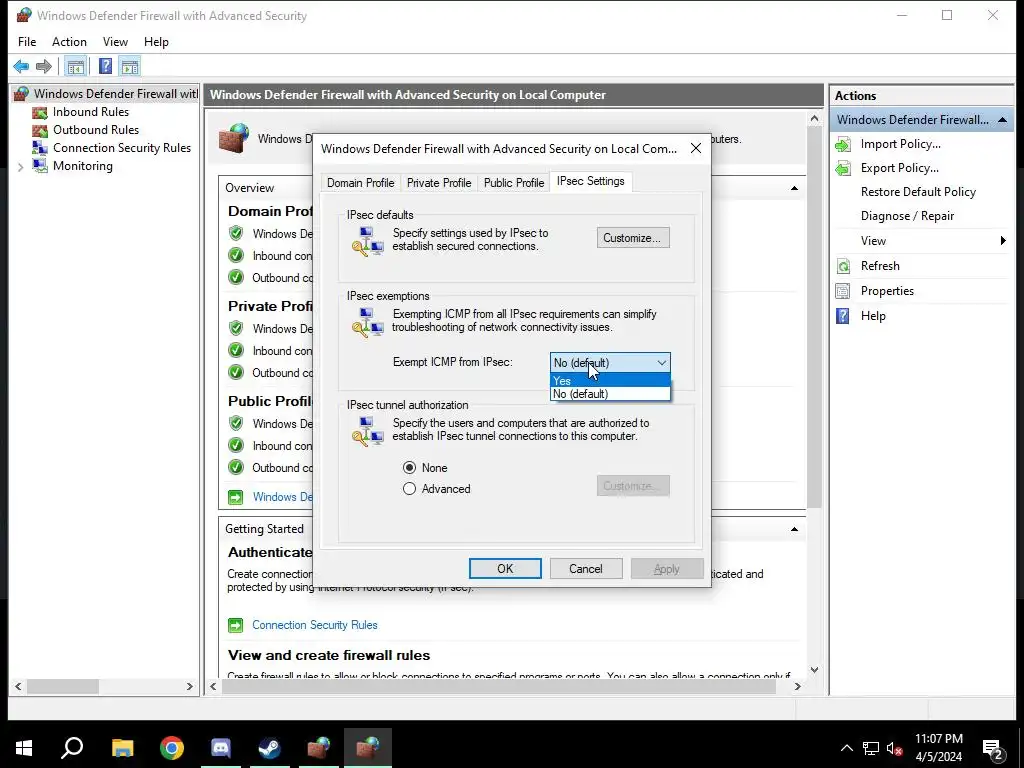Click scroll-down arrow of main pane
This screenshot has width=1024, height=768.
coord(814,669)
